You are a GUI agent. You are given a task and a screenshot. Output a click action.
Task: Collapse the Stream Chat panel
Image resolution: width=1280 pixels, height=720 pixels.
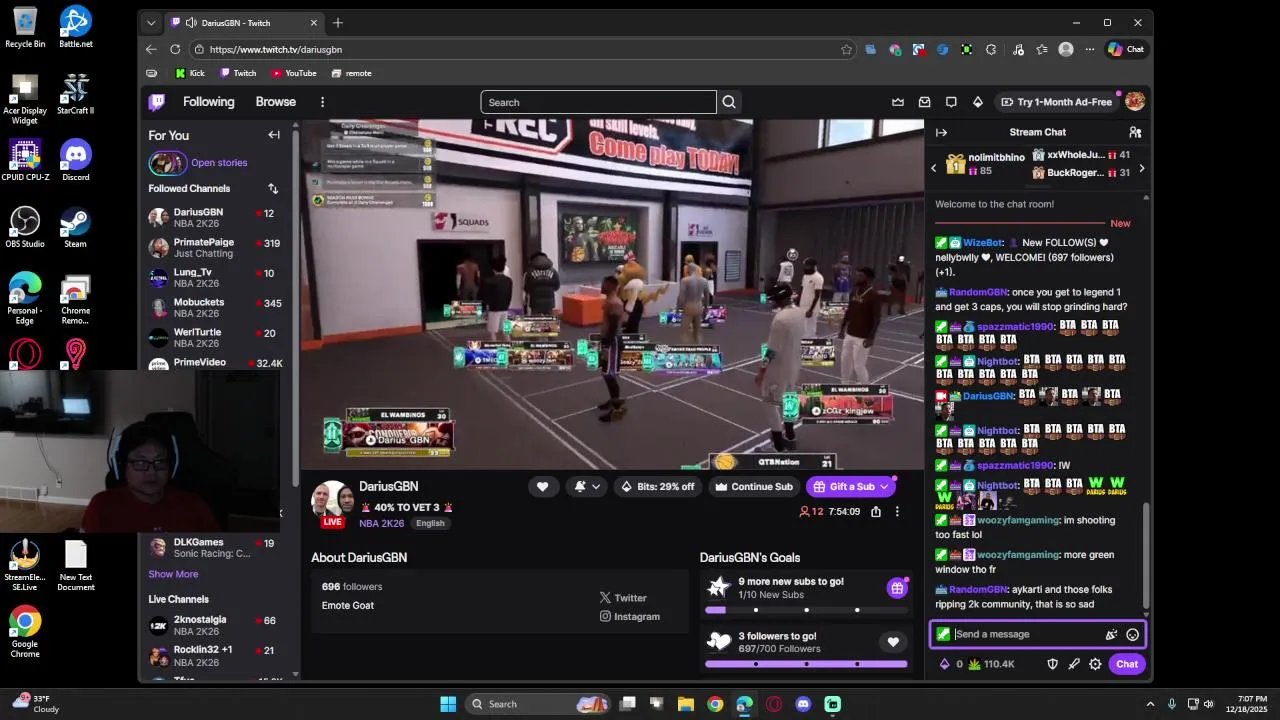(941, 132)
